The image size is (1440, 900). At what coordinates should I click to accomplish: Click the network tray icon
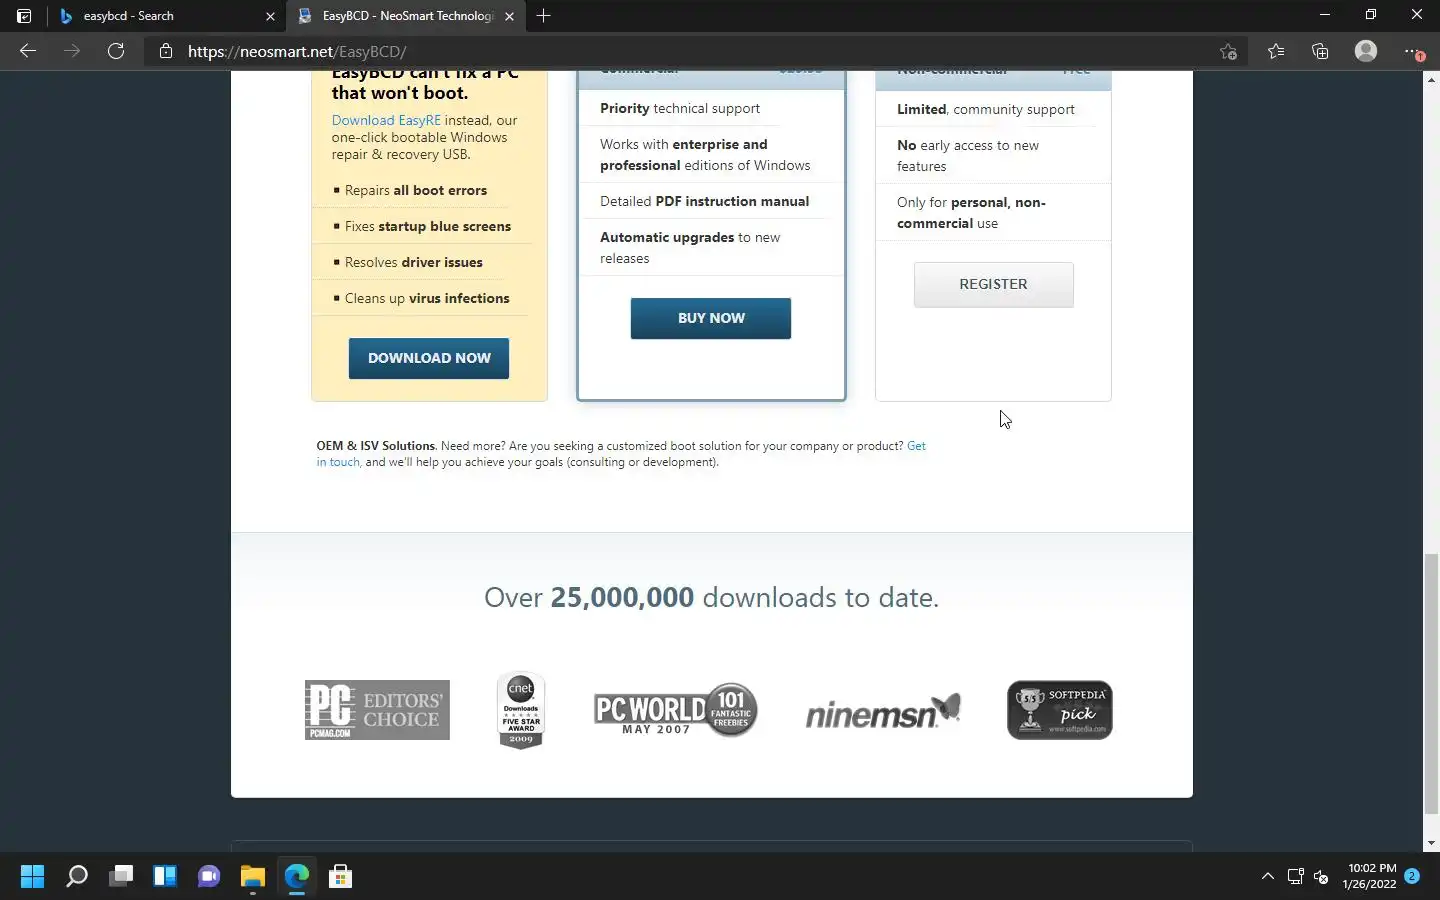(1295, 876)
